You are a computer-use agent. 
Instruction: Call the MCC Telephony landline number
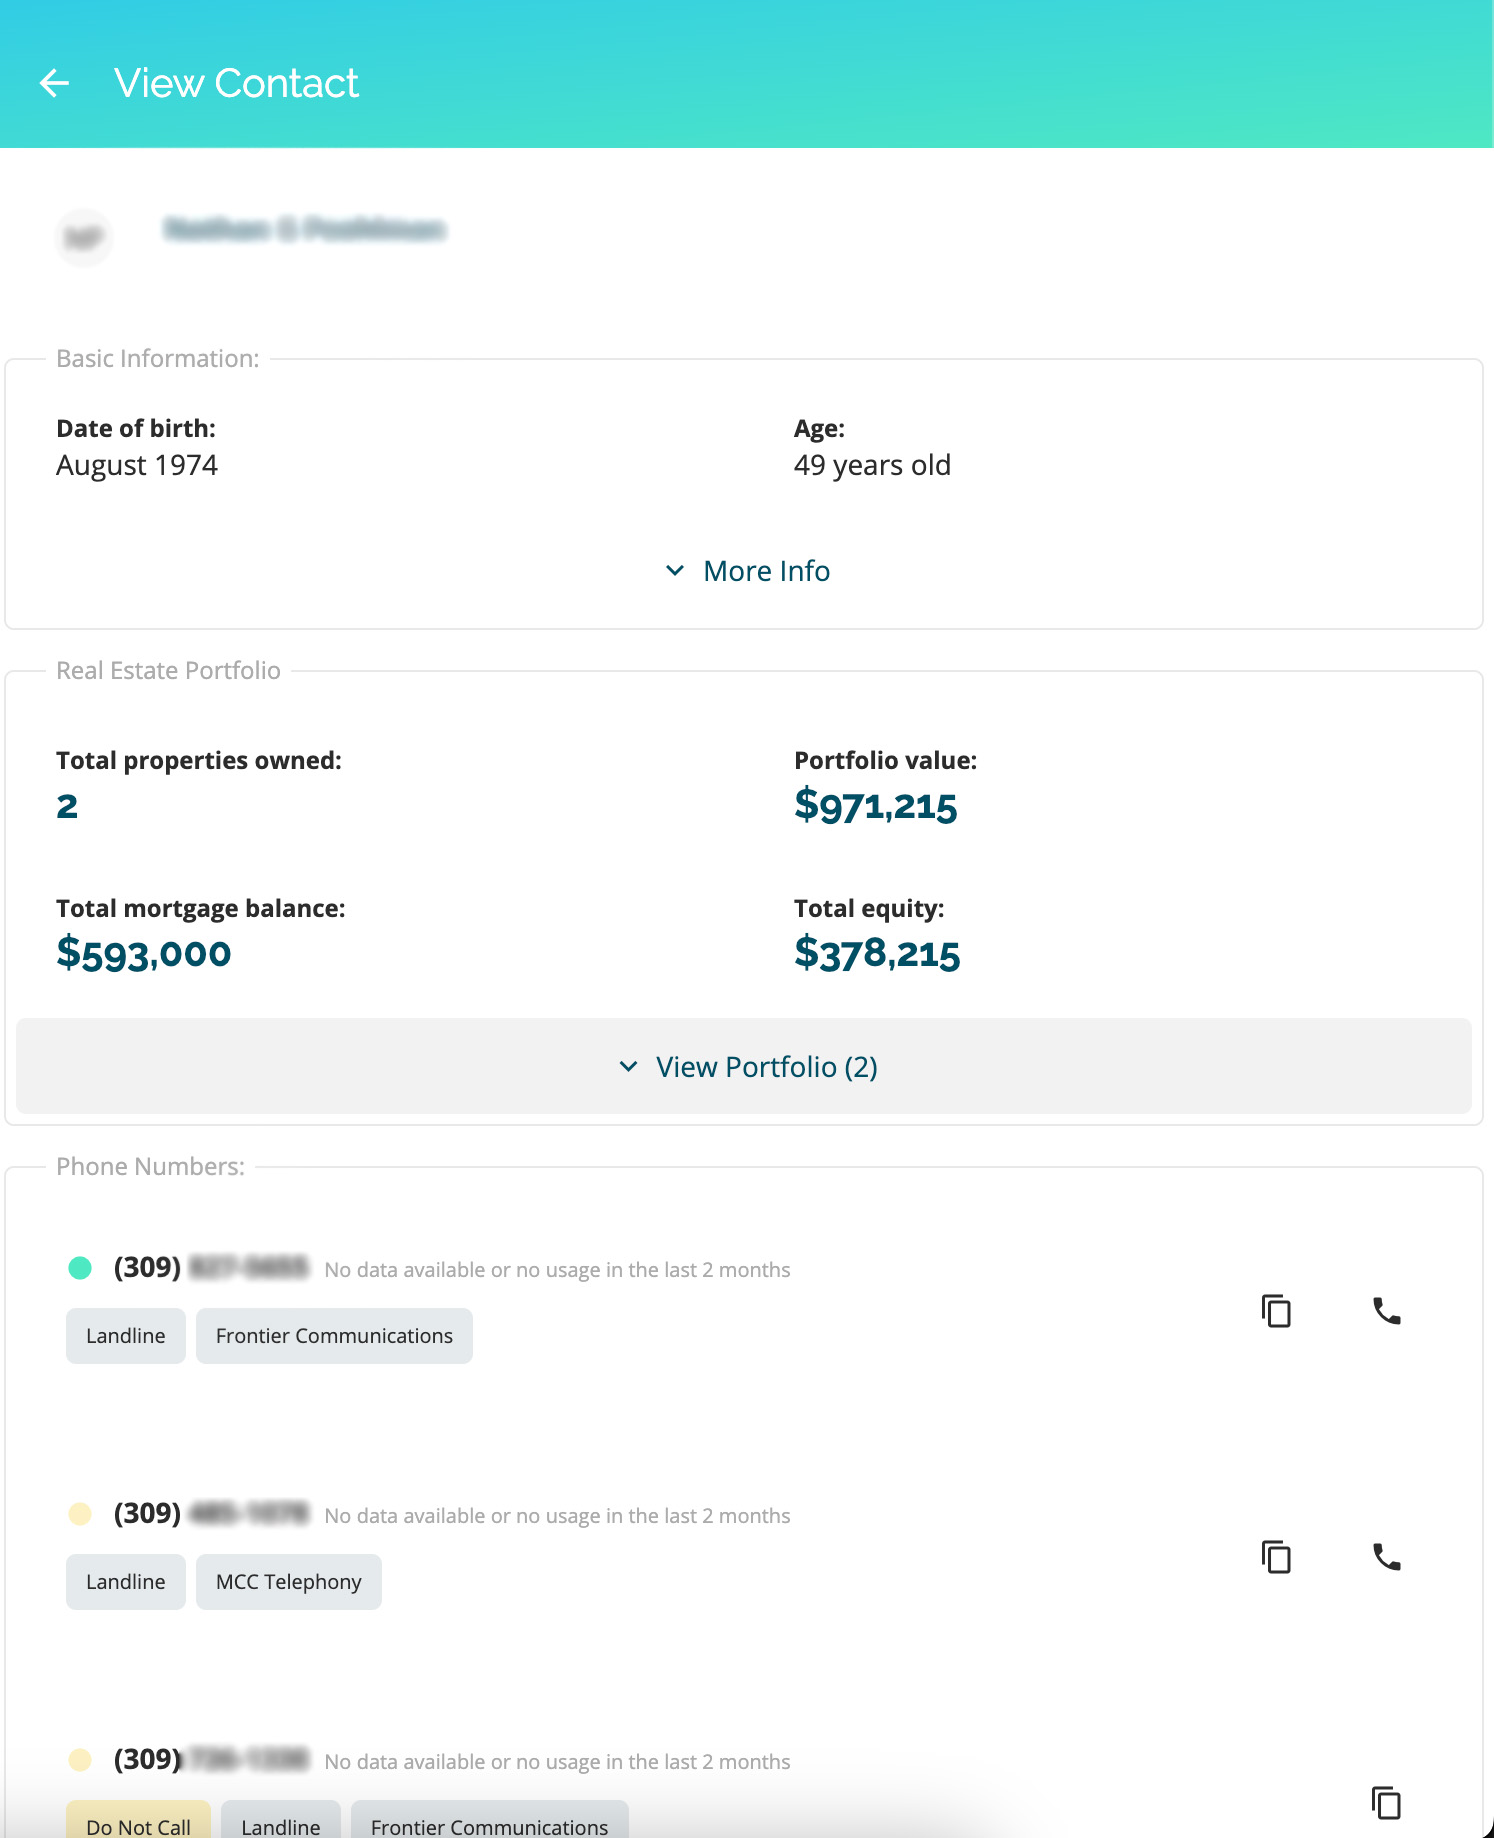(1386, 1556)
